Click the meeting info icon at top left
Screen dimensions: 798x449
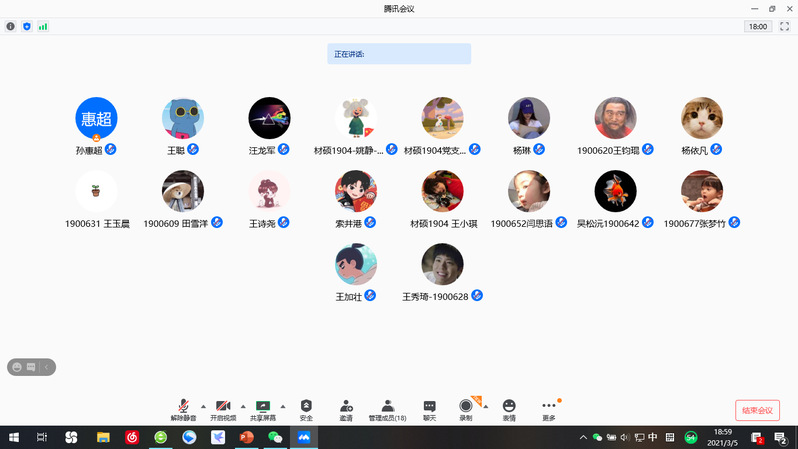point(11,27)
